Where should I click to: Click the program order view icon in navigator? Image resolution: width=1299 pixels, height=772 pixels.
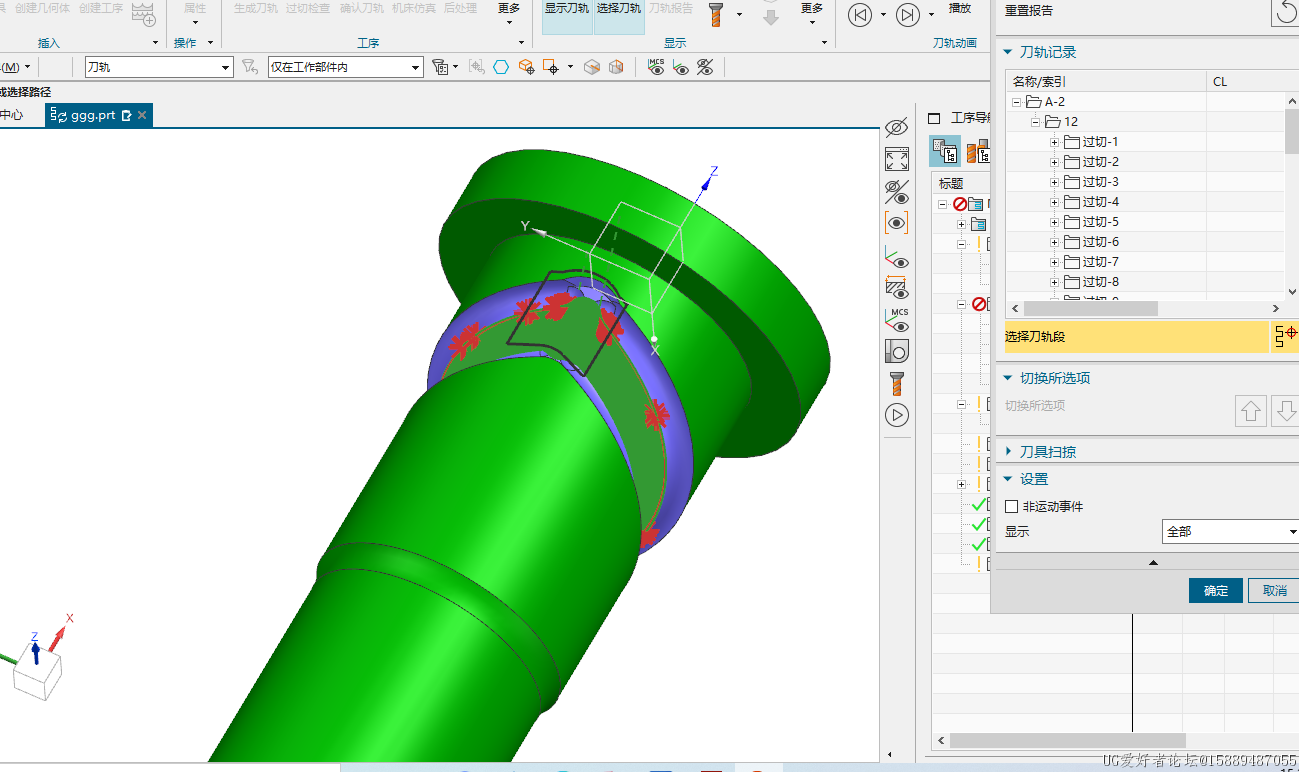(x=946, y=151)
